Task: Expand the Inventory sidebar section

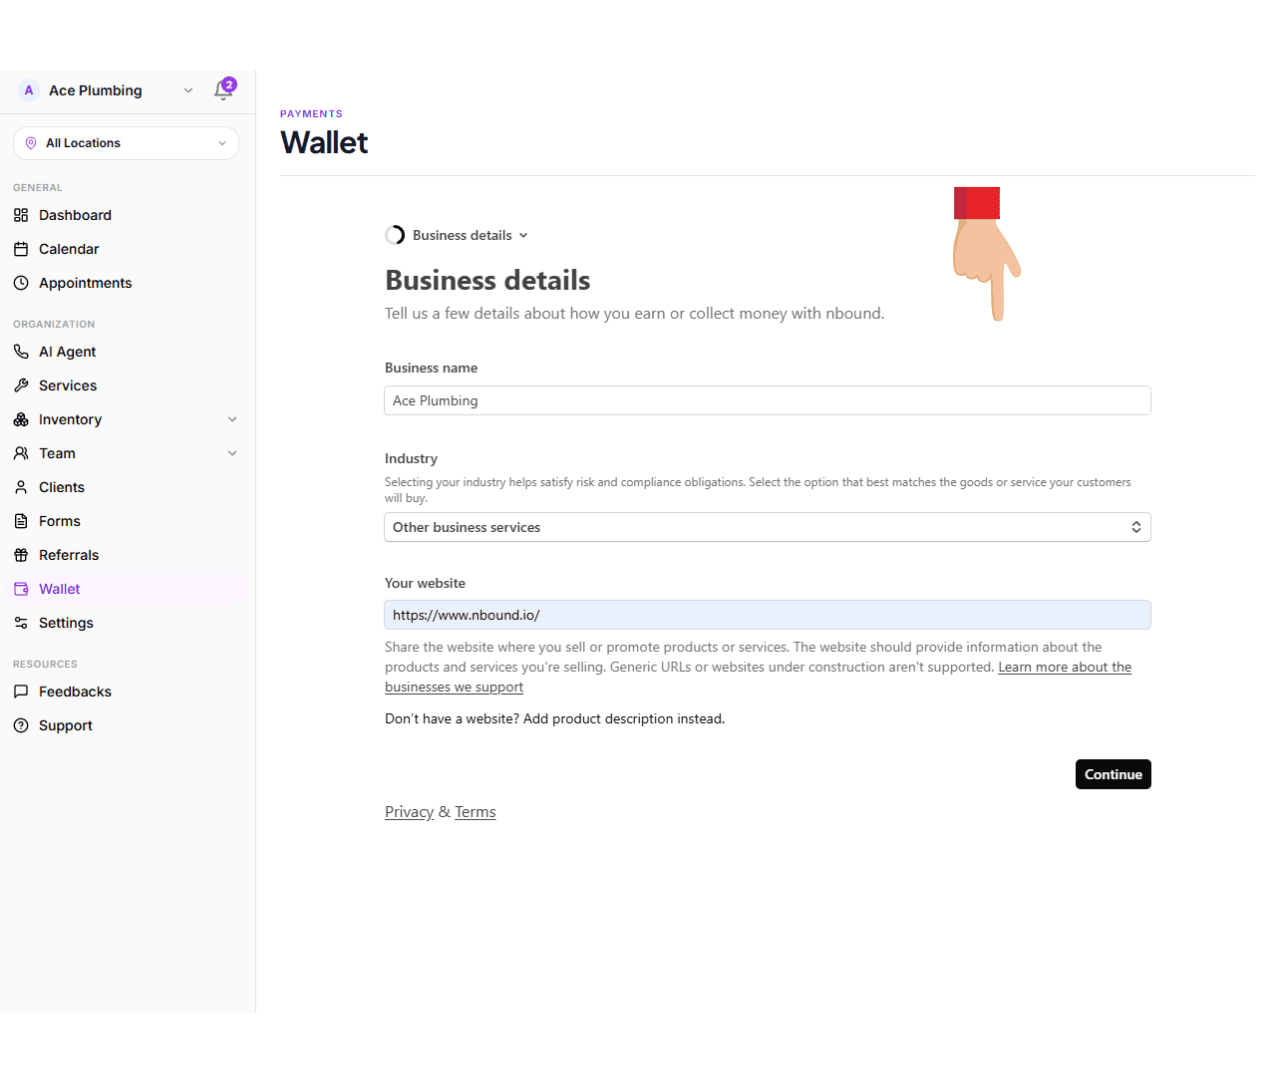Action: tap(232, 419)
